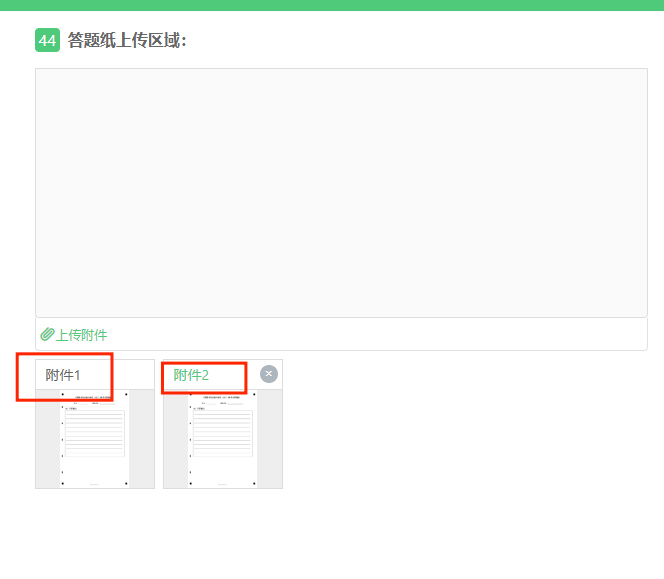Image resolution: width=664 pixels, height=579 pixels.
Task: Click the lined table in 附件2 thumbnail
Action: 223,433
